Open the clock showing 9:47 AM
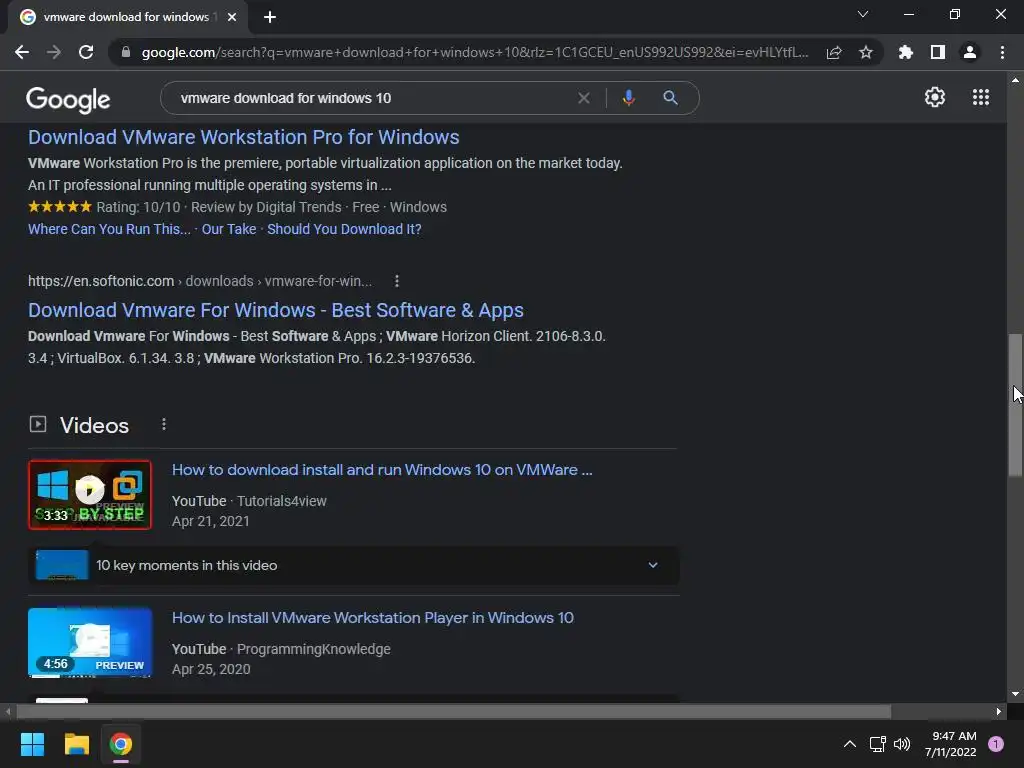 coord(950,744)
